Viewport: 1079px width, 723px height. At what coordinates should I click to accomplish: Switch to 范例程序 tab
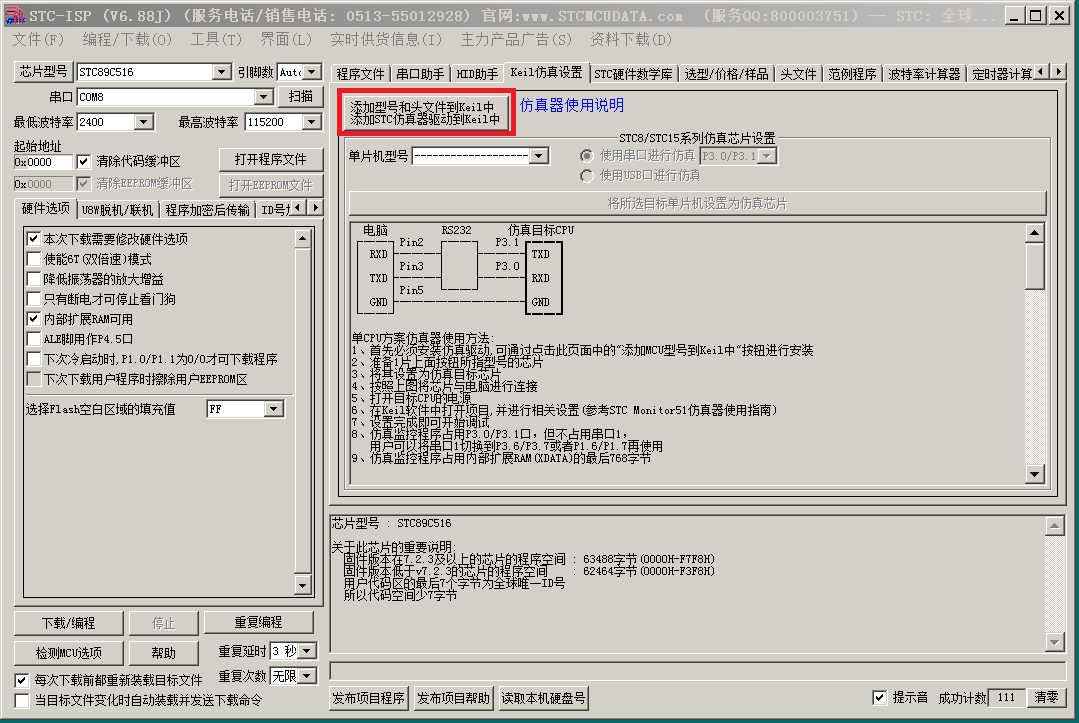tap(853, 74)
